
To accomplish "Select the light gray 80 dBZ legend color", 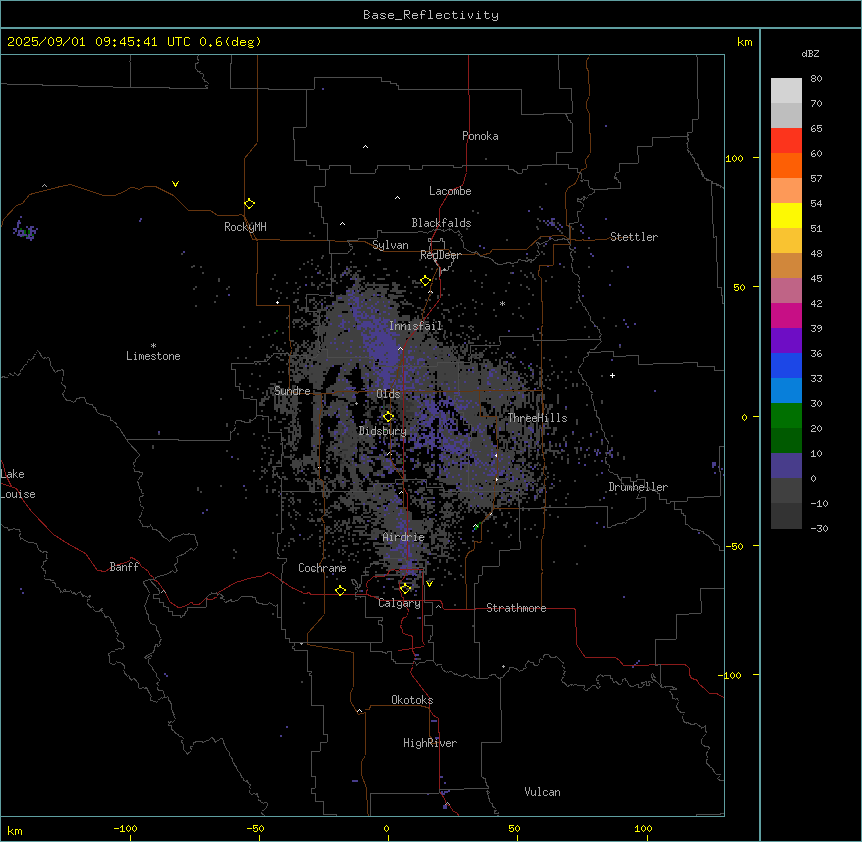I will coord(786,90).
